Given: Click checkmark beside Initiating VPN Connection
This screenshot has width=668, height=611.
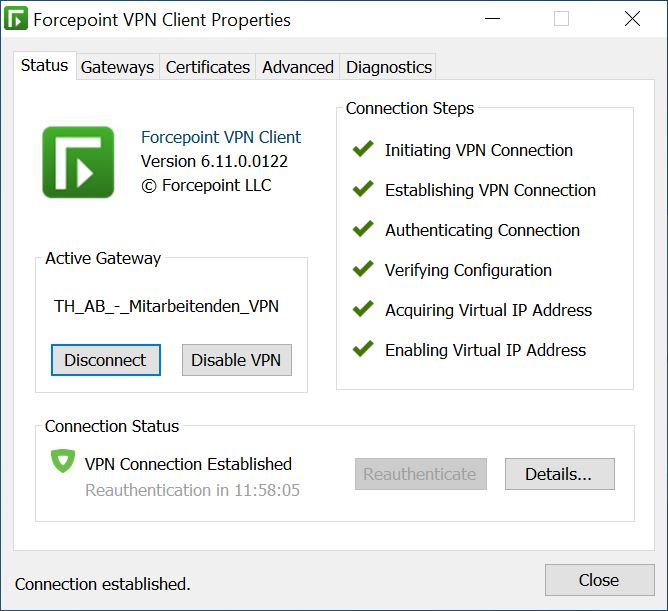Looking at the screenshot, I should (363, 149).
